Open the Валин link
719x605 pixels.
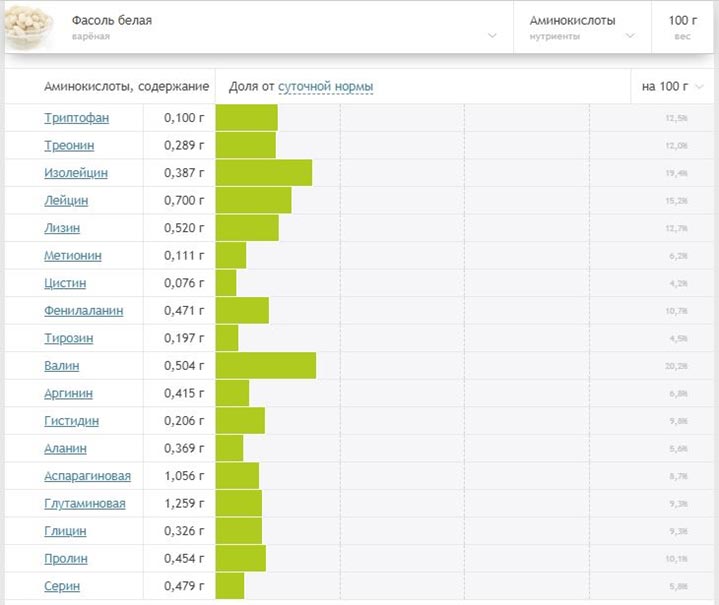pyautogui.click(x=62, y=366)
